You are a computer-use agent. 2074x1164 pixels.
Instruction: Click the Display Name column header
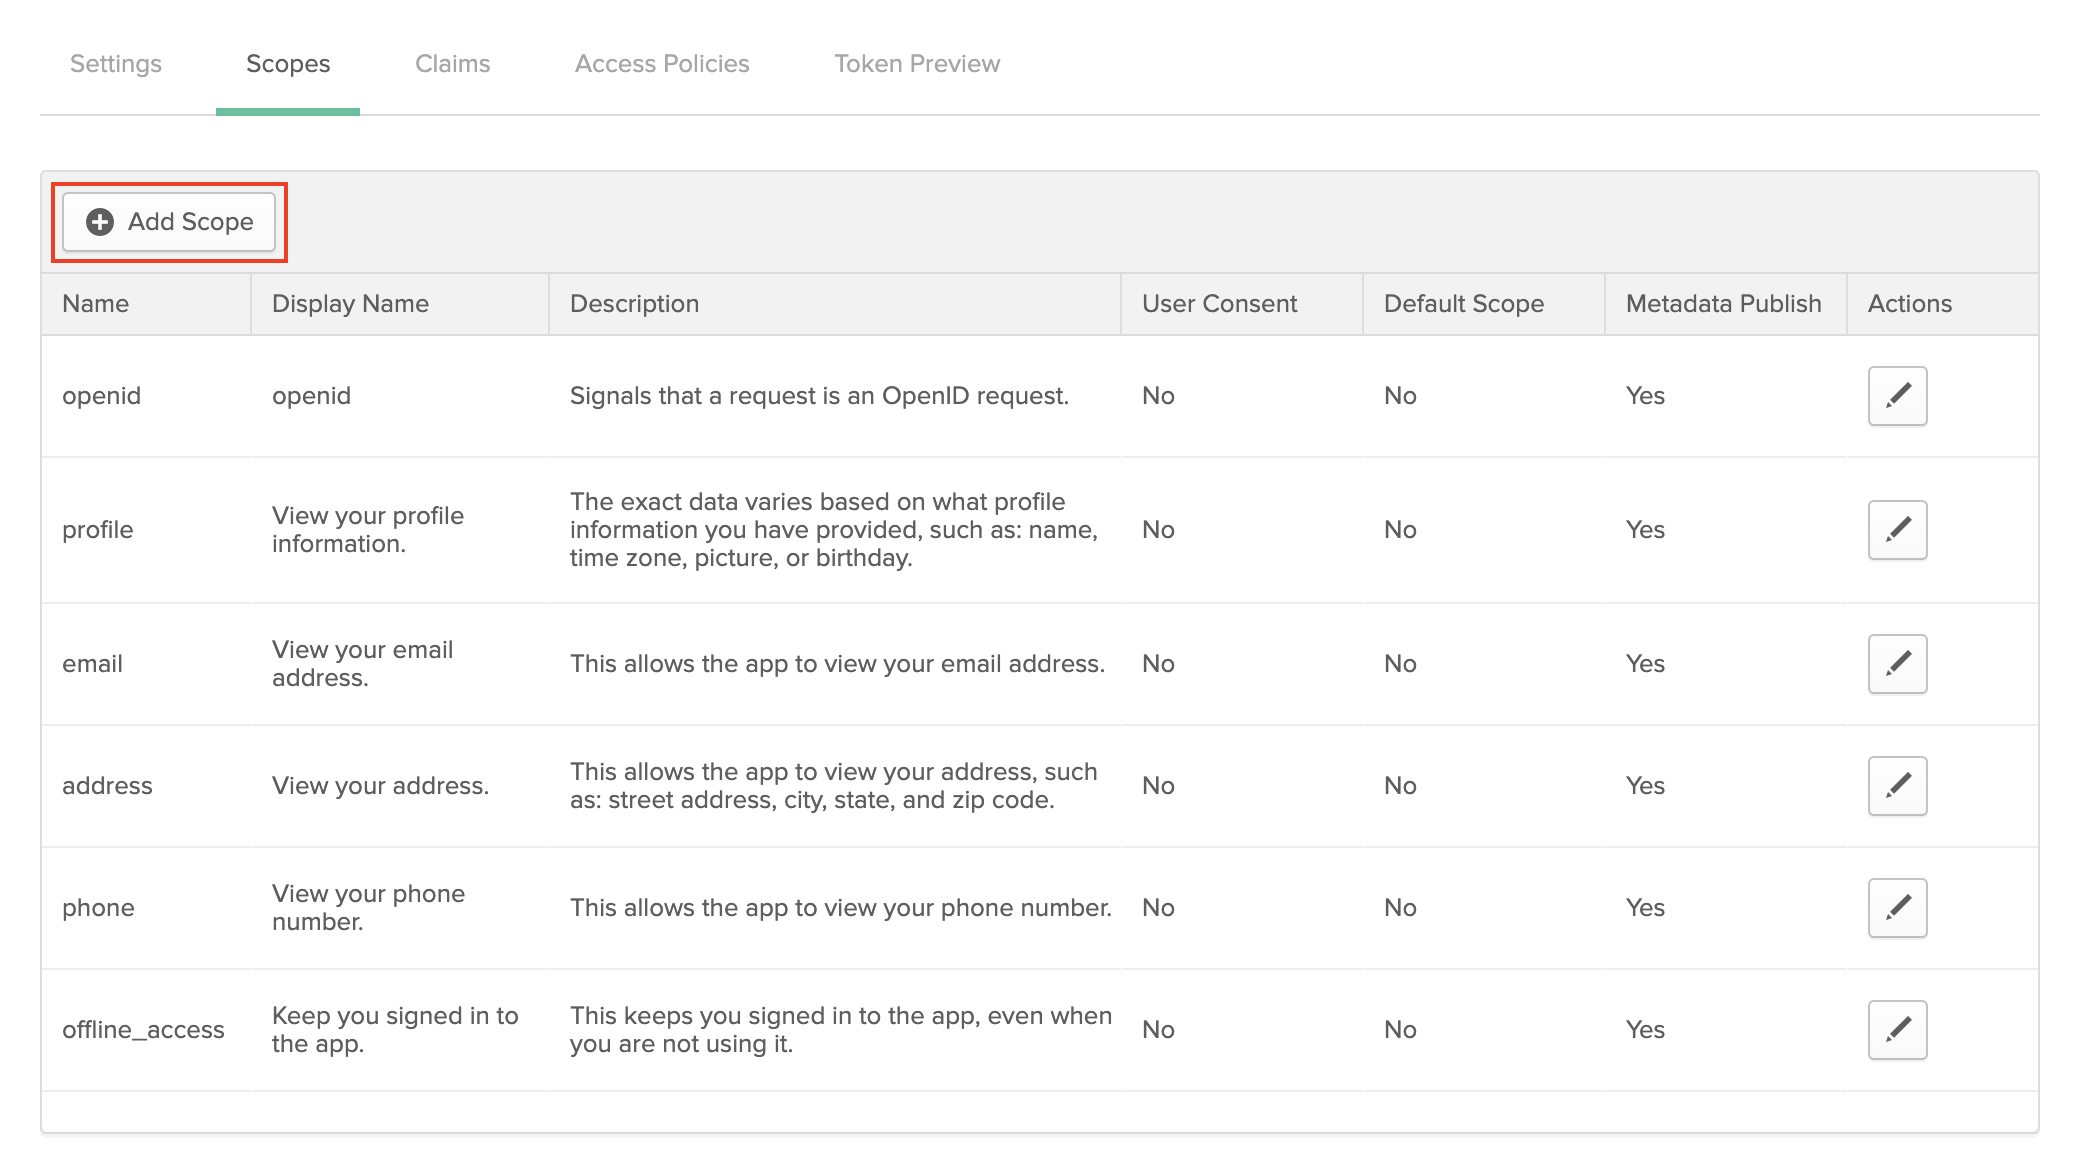[350, 303]
